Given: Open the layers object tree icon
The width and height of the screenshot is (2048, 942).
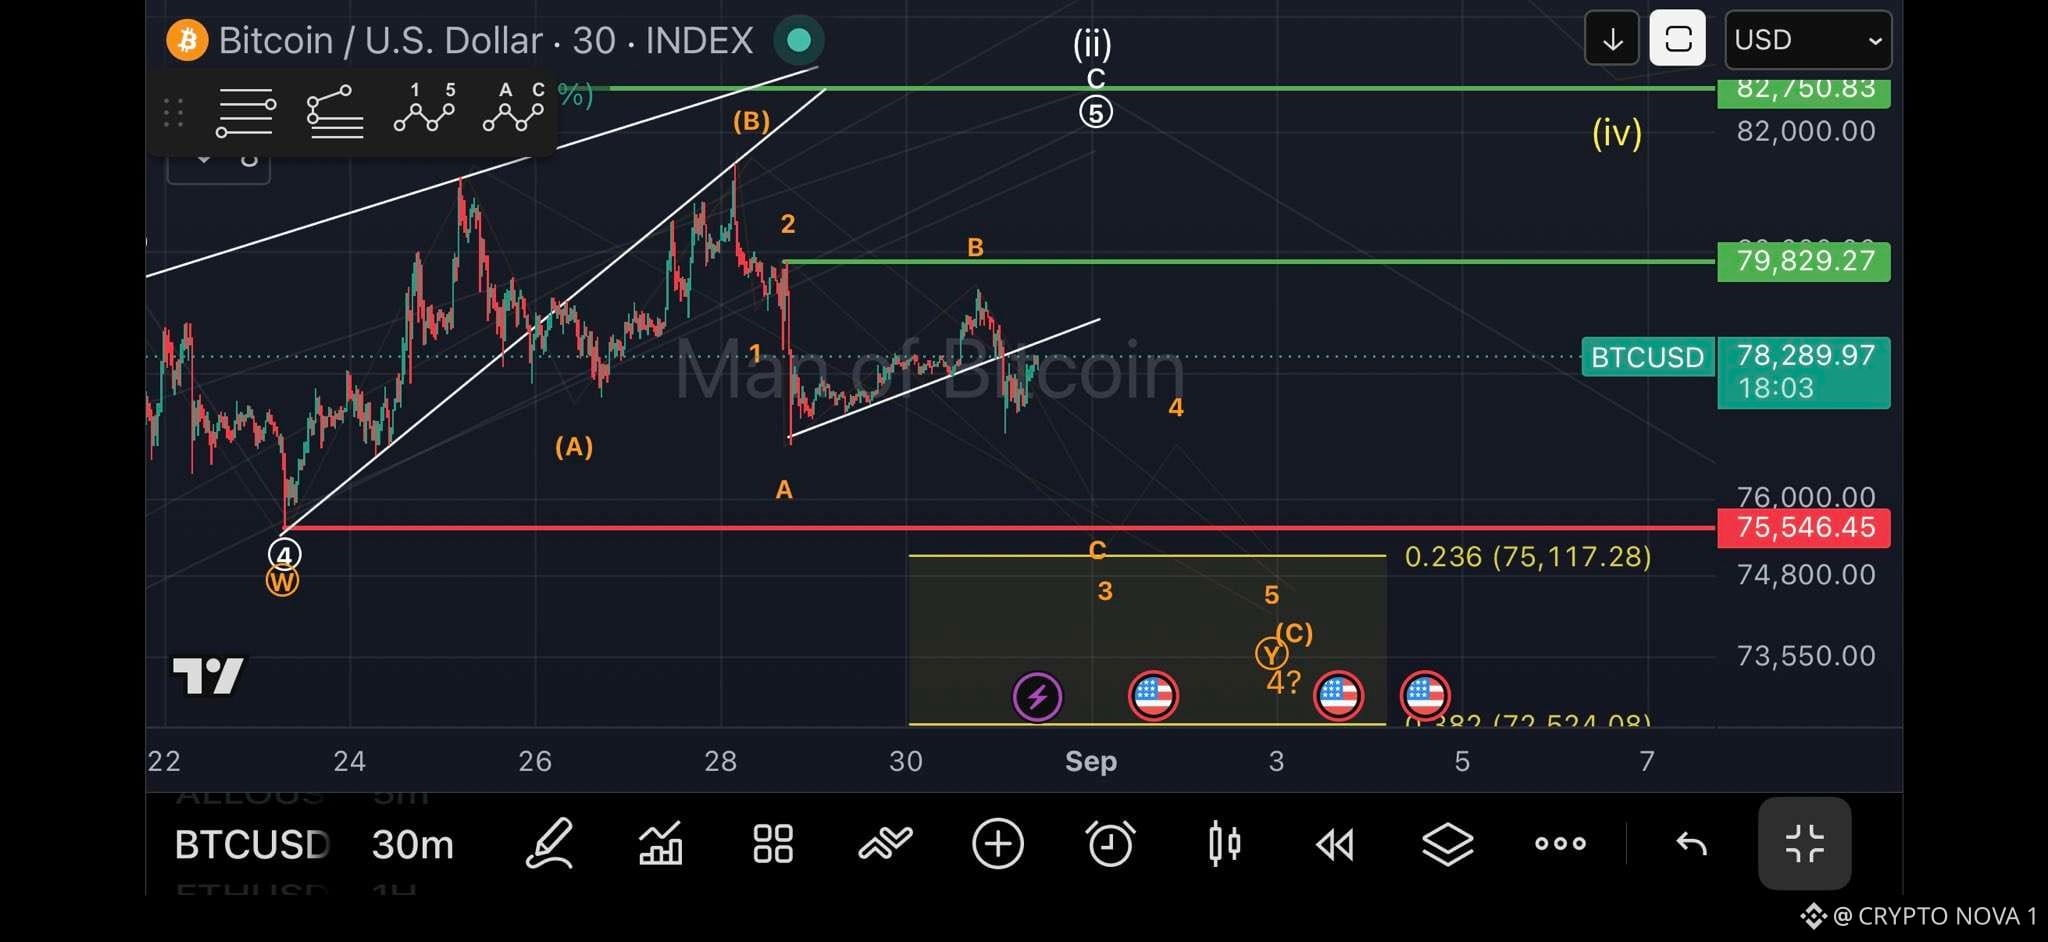Looking at the screenshot, I should coord(1447,845).
